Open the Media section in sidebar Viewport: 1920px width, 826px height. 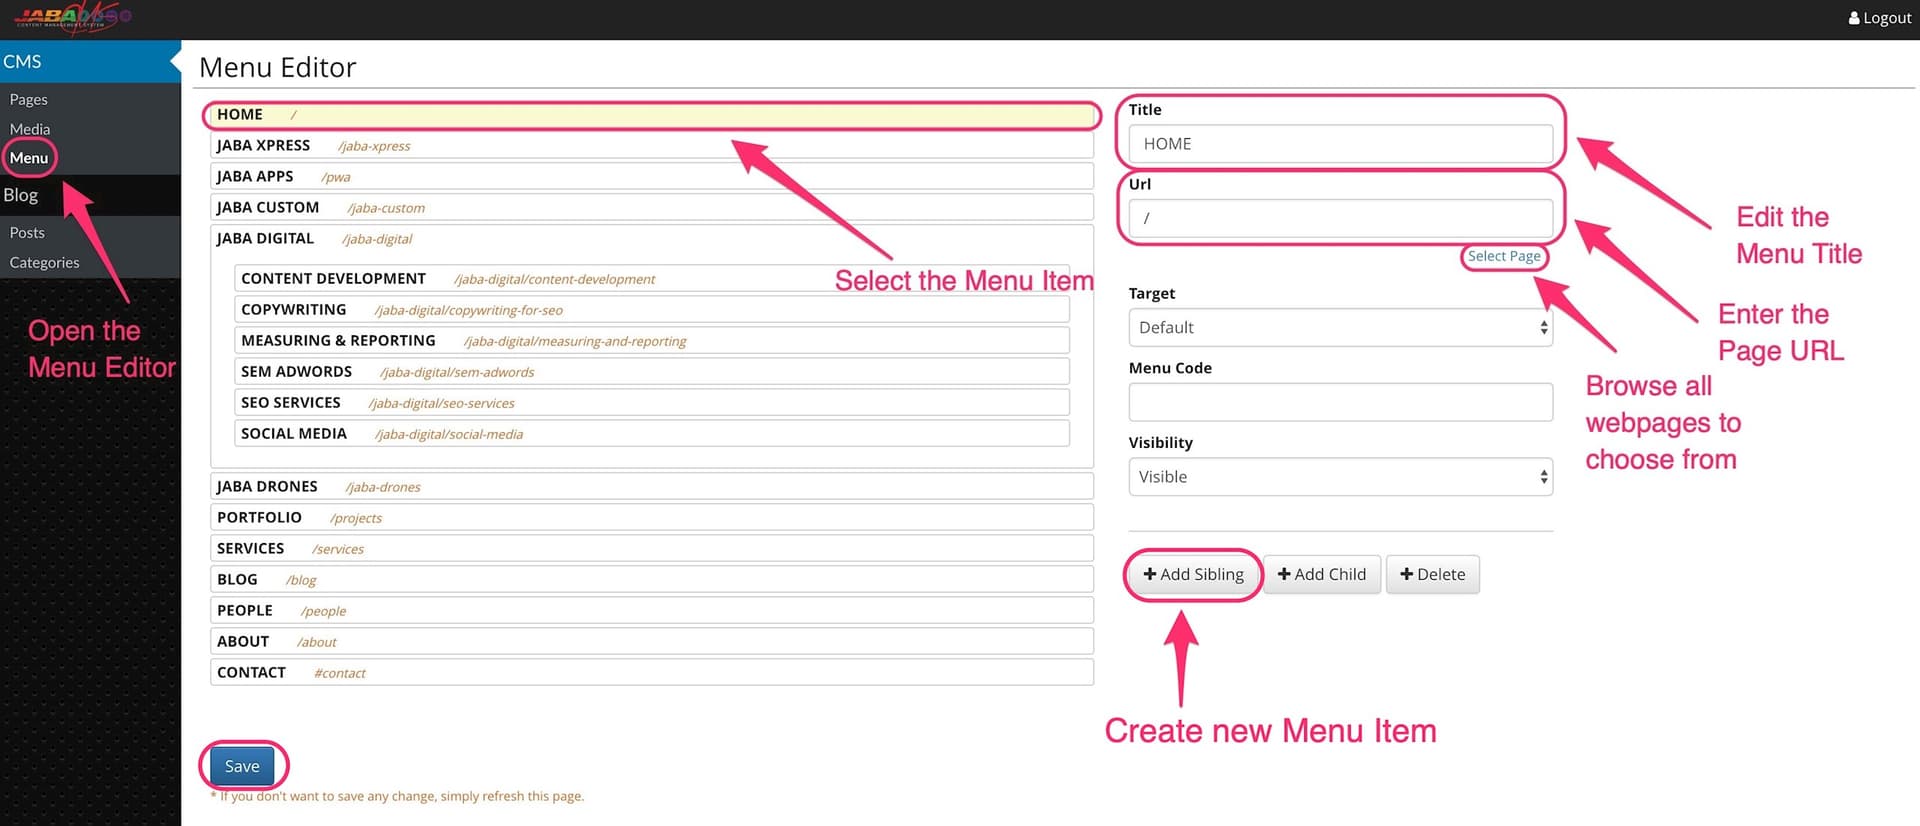click(x=30, y=129)
